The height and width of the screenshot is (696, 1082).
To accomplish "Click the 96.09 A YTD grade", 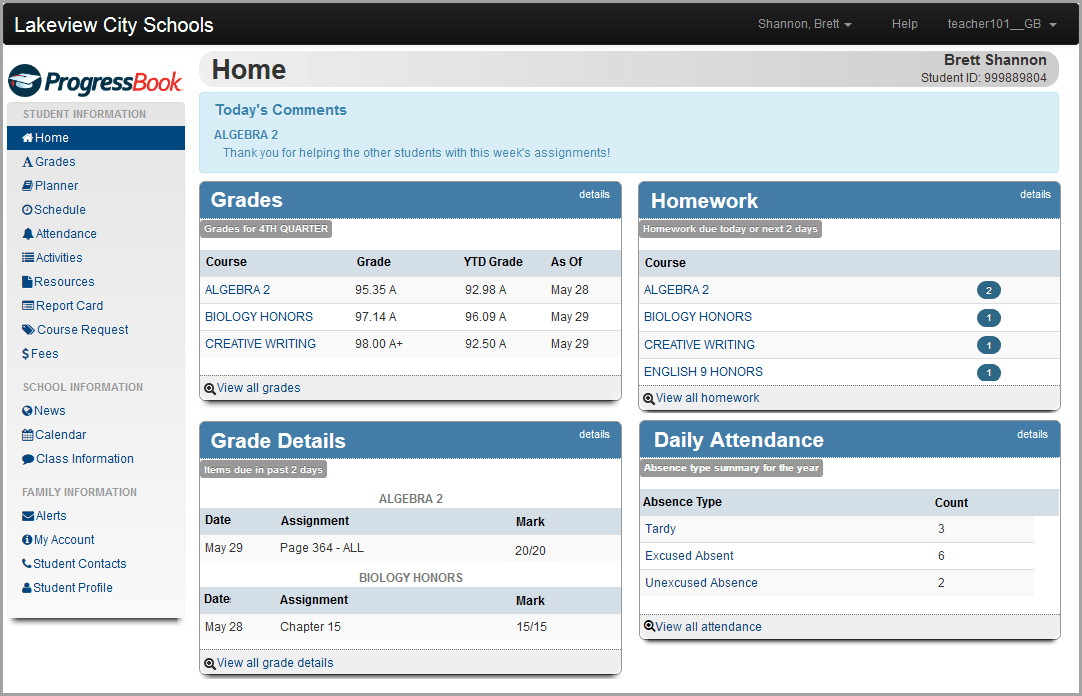I will [486, 317].
